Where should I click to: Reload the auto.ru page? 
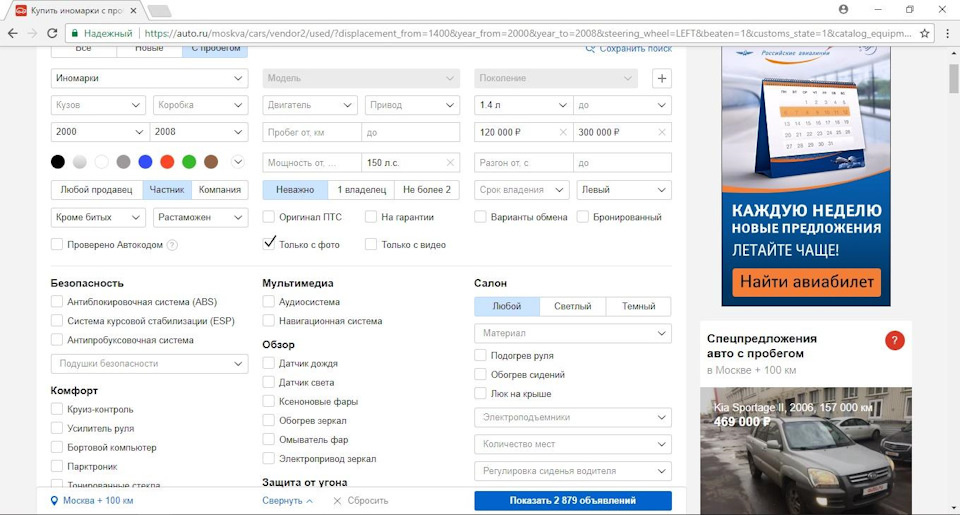coord(52,34)
